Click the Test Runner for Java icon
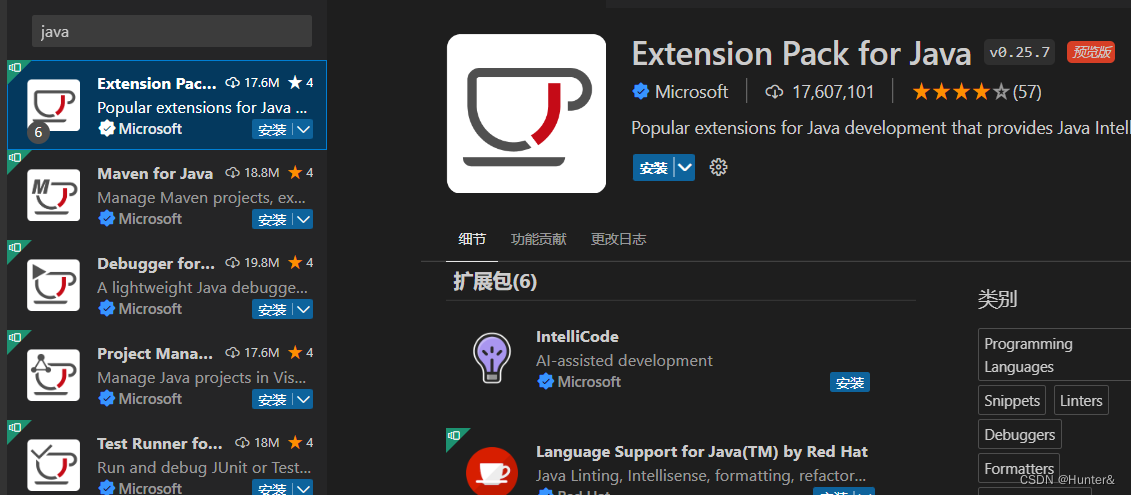 53,465
